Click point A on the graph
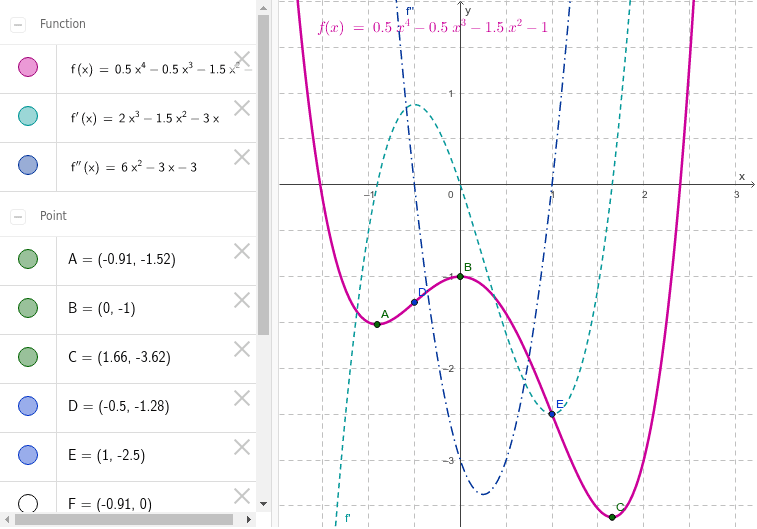Screen dimensions: 757x529 tap(378, 324)
